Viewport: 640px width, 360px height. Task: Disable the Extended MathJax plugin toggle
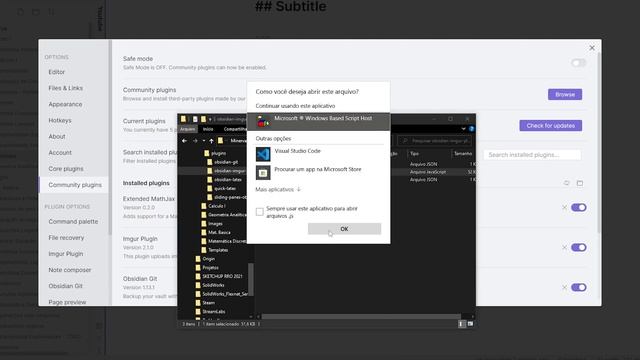(x=579, y=207)
